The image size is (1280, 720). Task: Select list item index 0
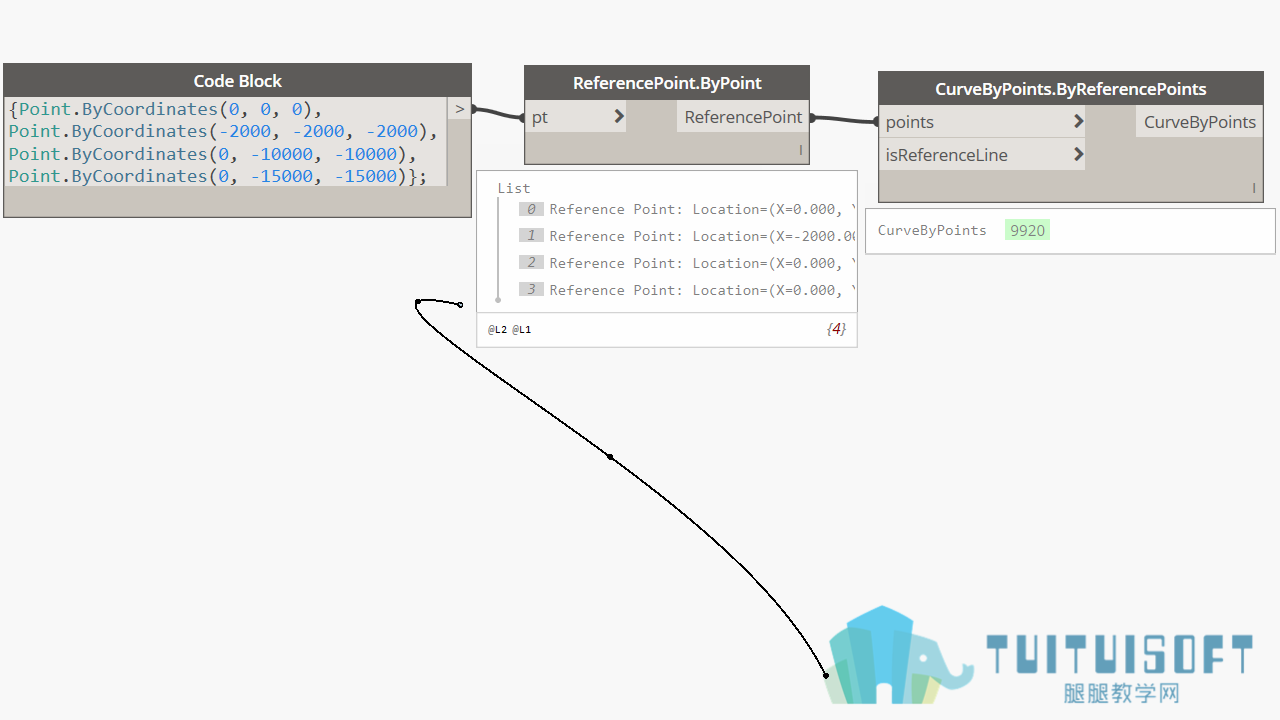click(x=531, y=209)
